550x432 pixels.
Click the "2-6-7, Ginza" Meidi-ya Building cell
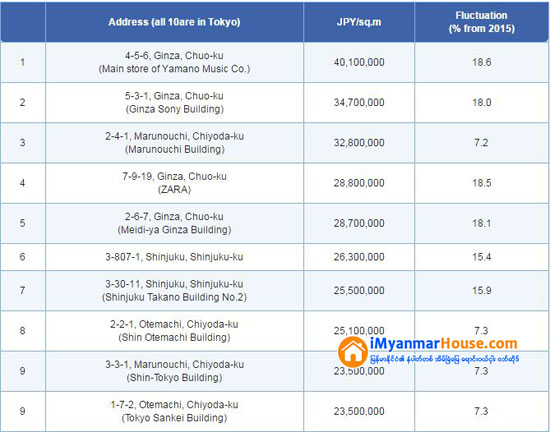click(x=174, y=223)
